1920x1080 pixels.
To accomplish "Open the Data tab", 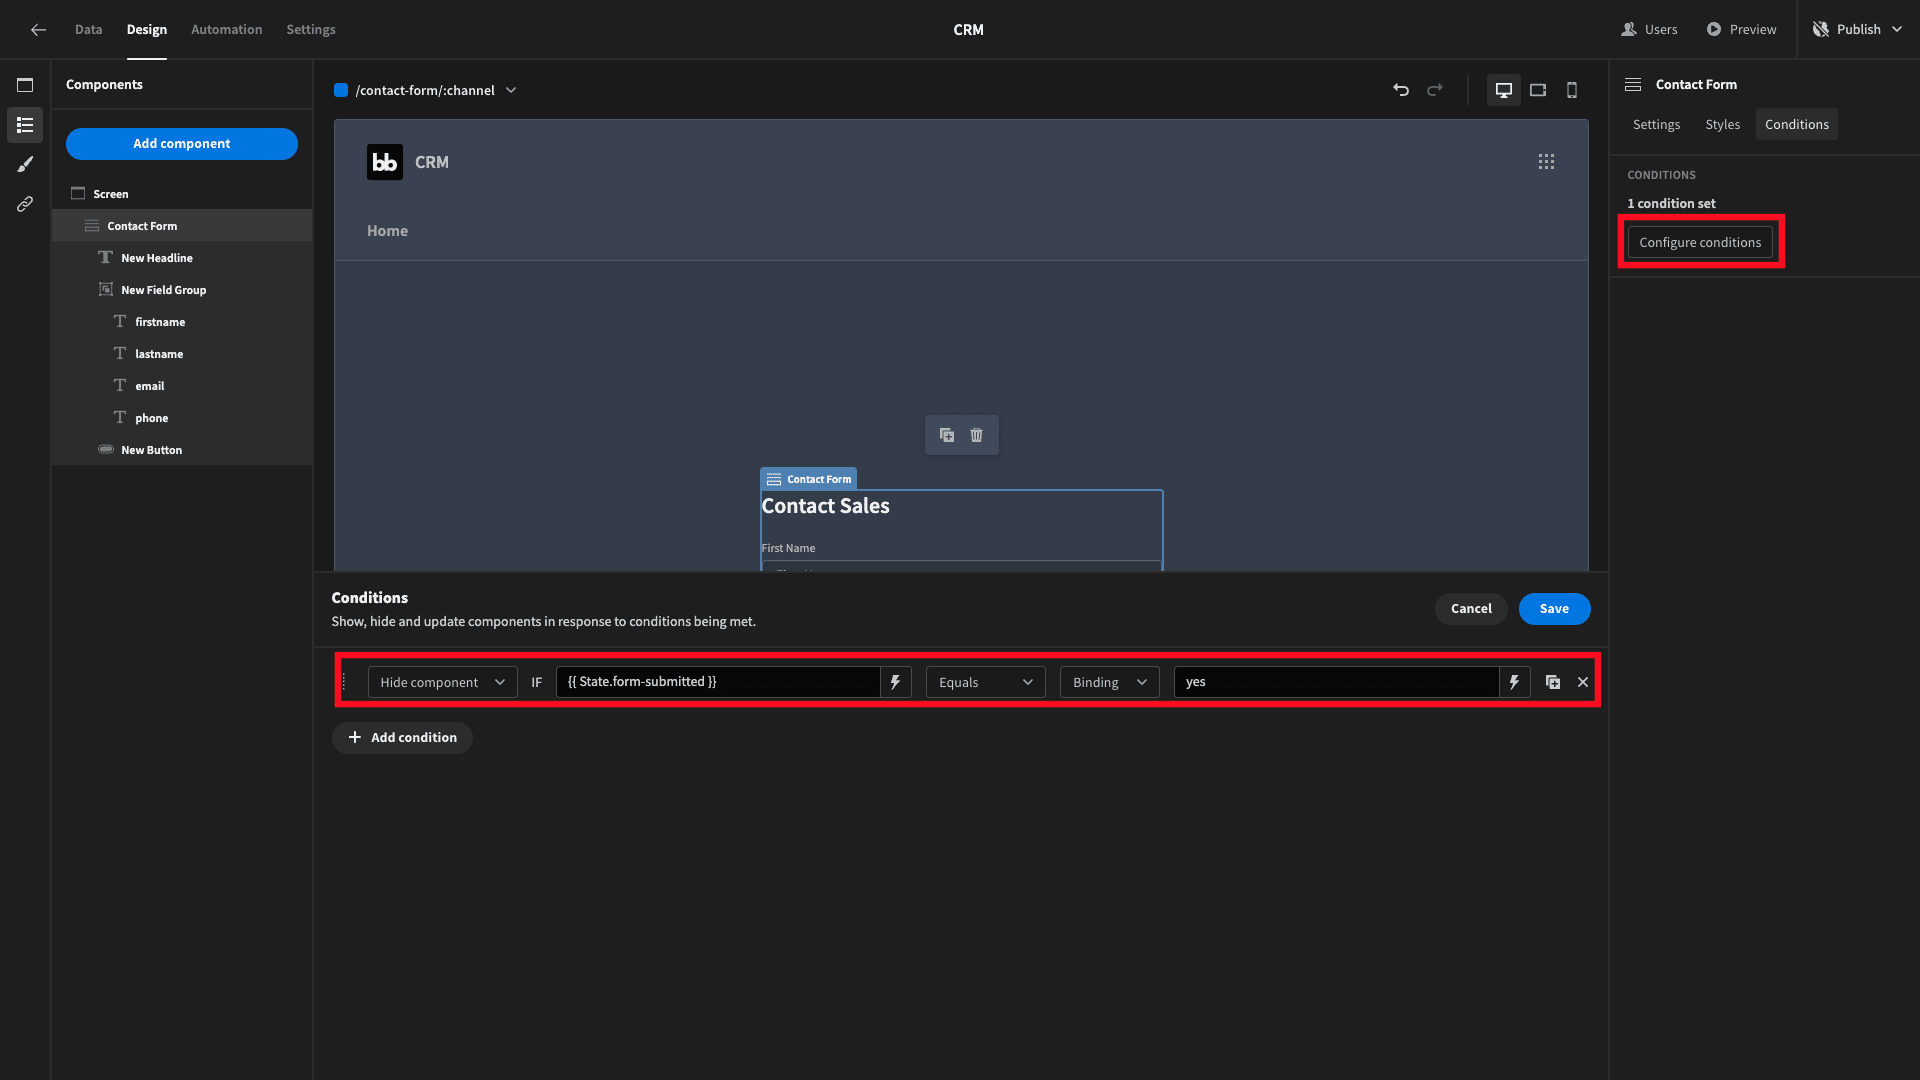I will 89,30.
